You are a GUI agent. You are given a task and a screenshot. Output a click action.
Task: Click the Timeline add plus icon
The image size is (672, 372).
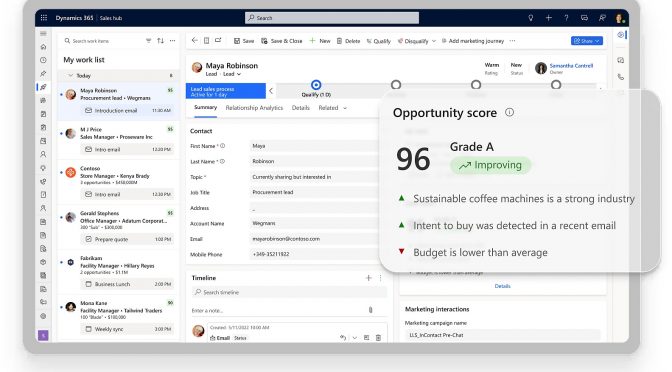(368, 278)
